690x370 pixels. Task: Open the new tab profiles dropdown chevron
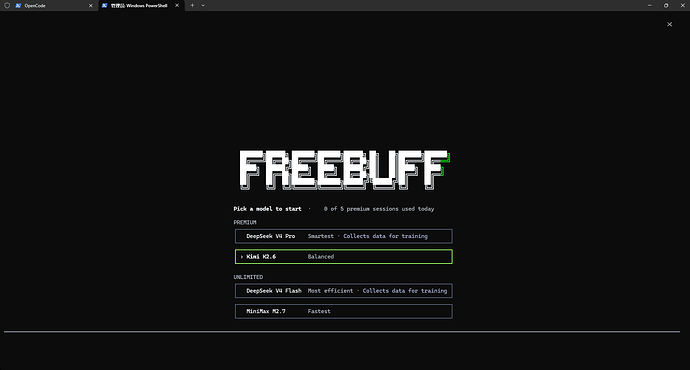pos(203,5)
